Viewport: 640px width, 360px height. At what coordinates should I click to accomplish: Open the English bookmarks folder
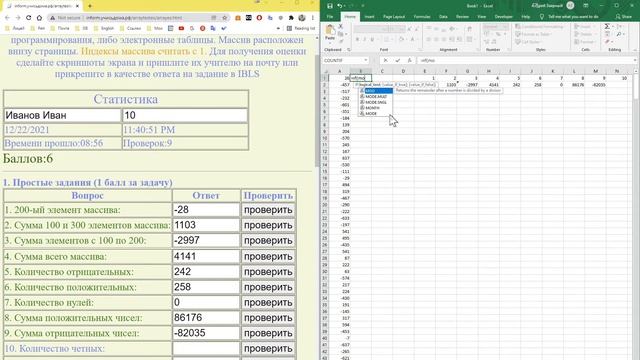click(x=104, y=28)
